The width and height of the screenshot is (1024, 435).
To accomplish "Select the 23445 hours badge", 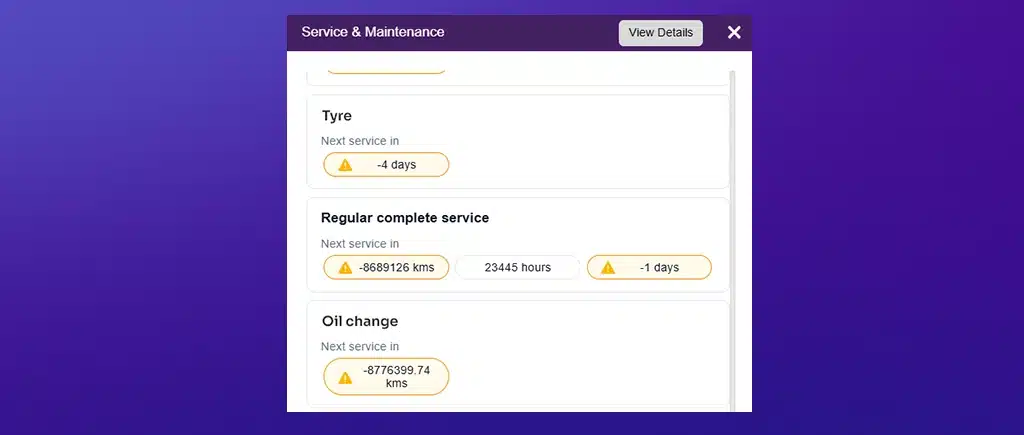I will point(517,268).
